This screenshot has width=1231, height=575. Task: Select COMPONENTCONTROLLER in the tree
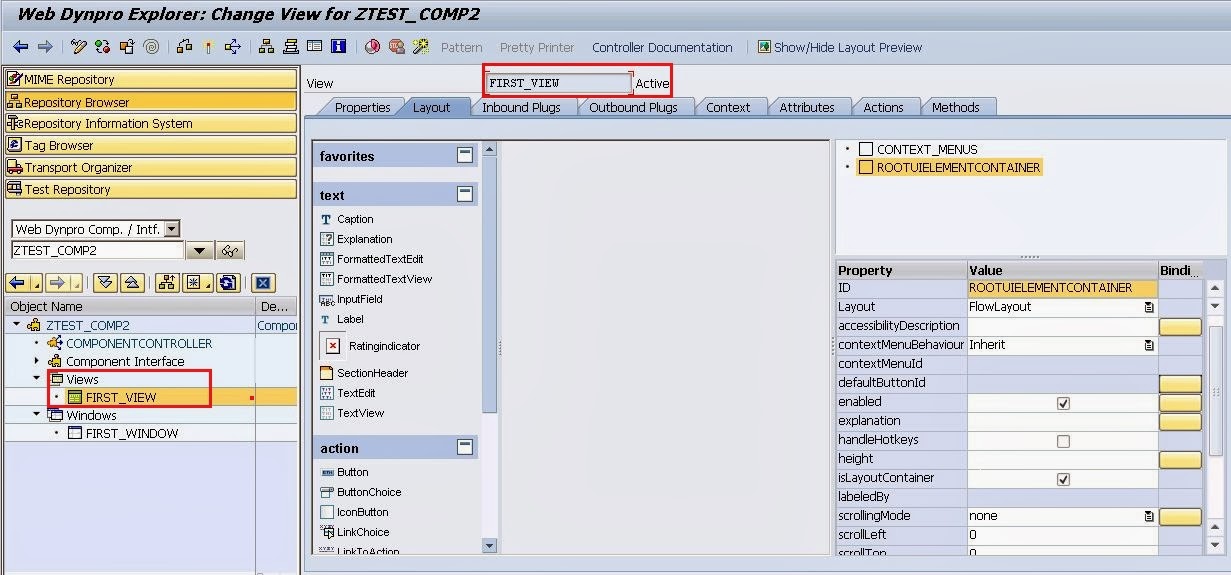click(139, 343)
